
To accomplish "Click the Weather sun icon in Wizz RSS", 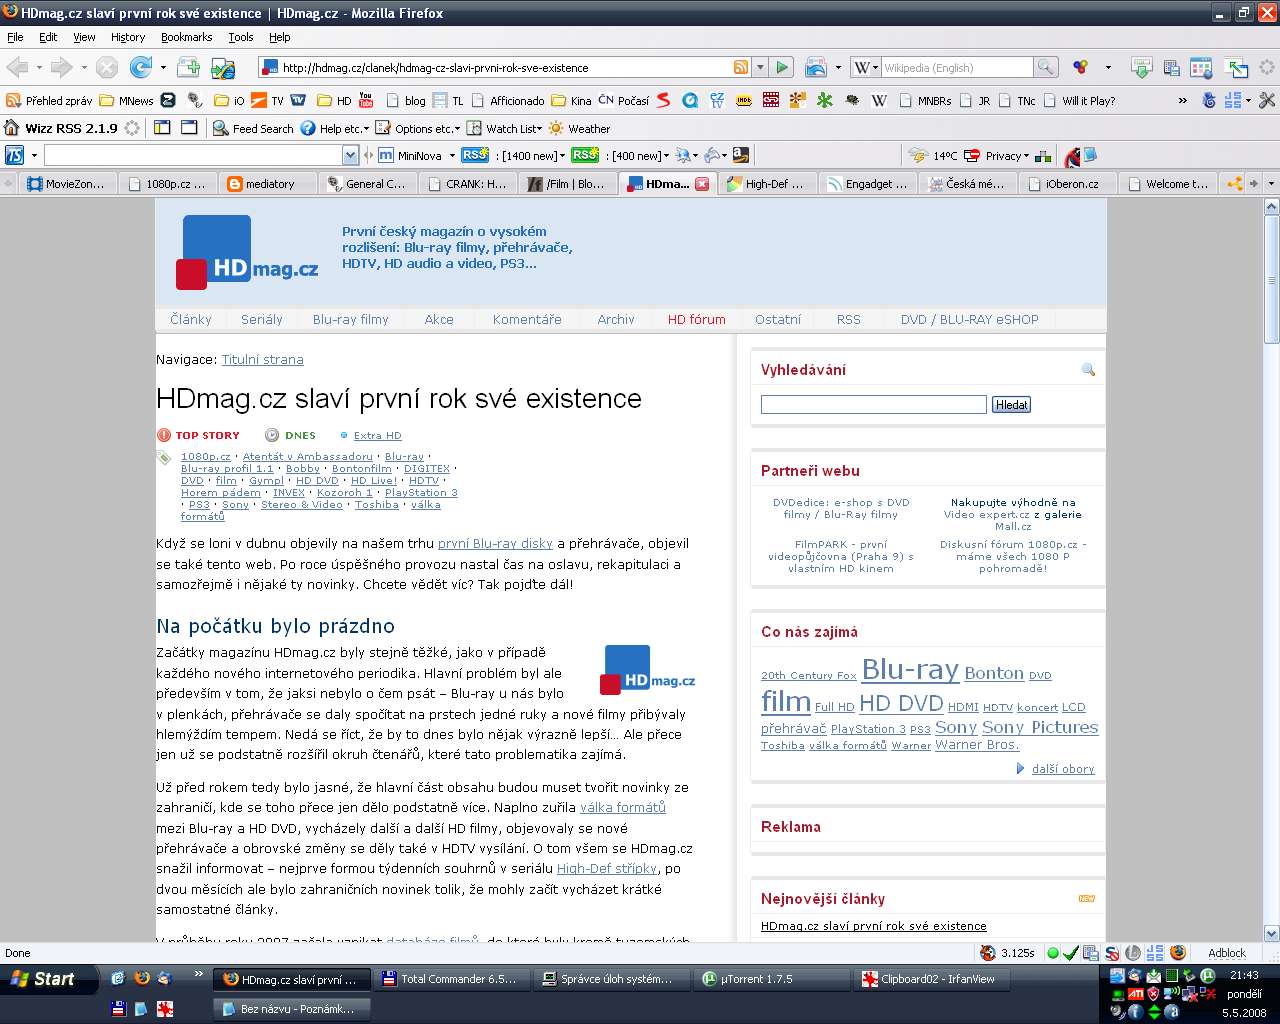I will 556,128.
